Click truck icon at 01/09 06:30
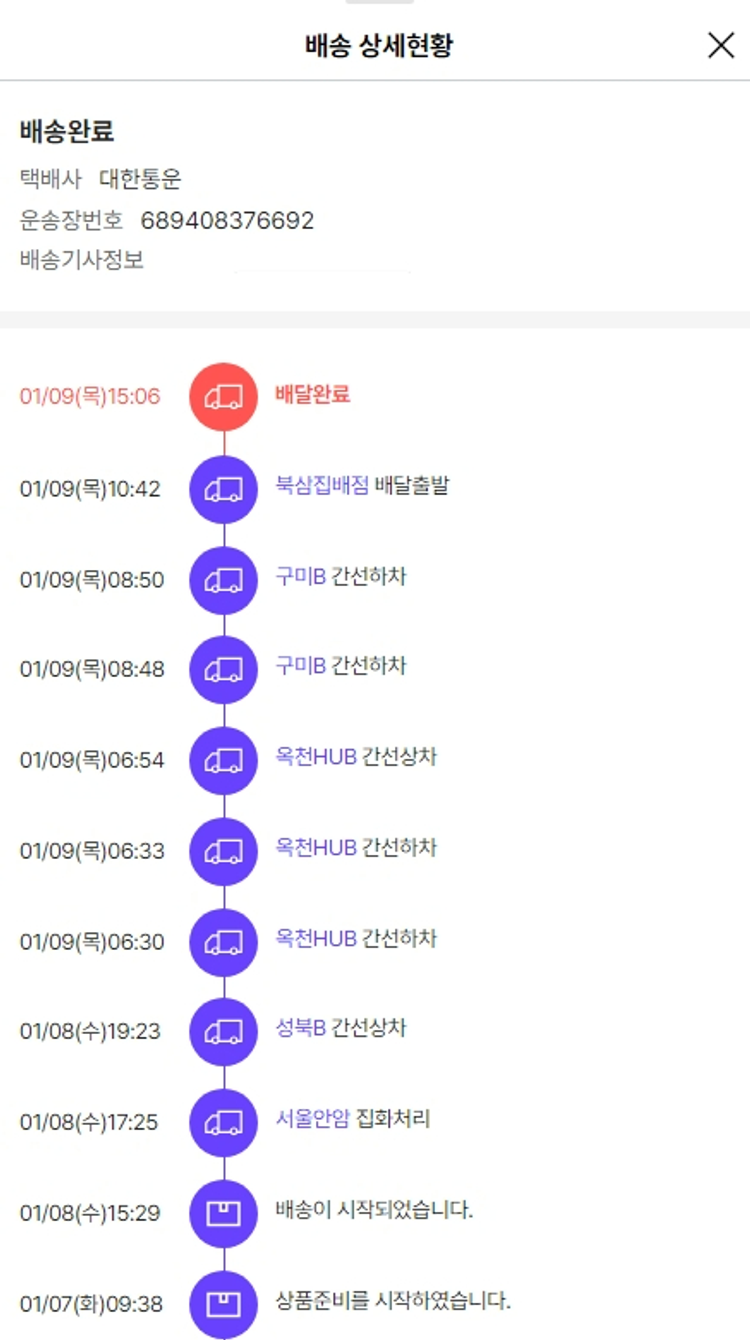Image resolution: width=750 pixels, height=1340 pixels. [224, 942]
